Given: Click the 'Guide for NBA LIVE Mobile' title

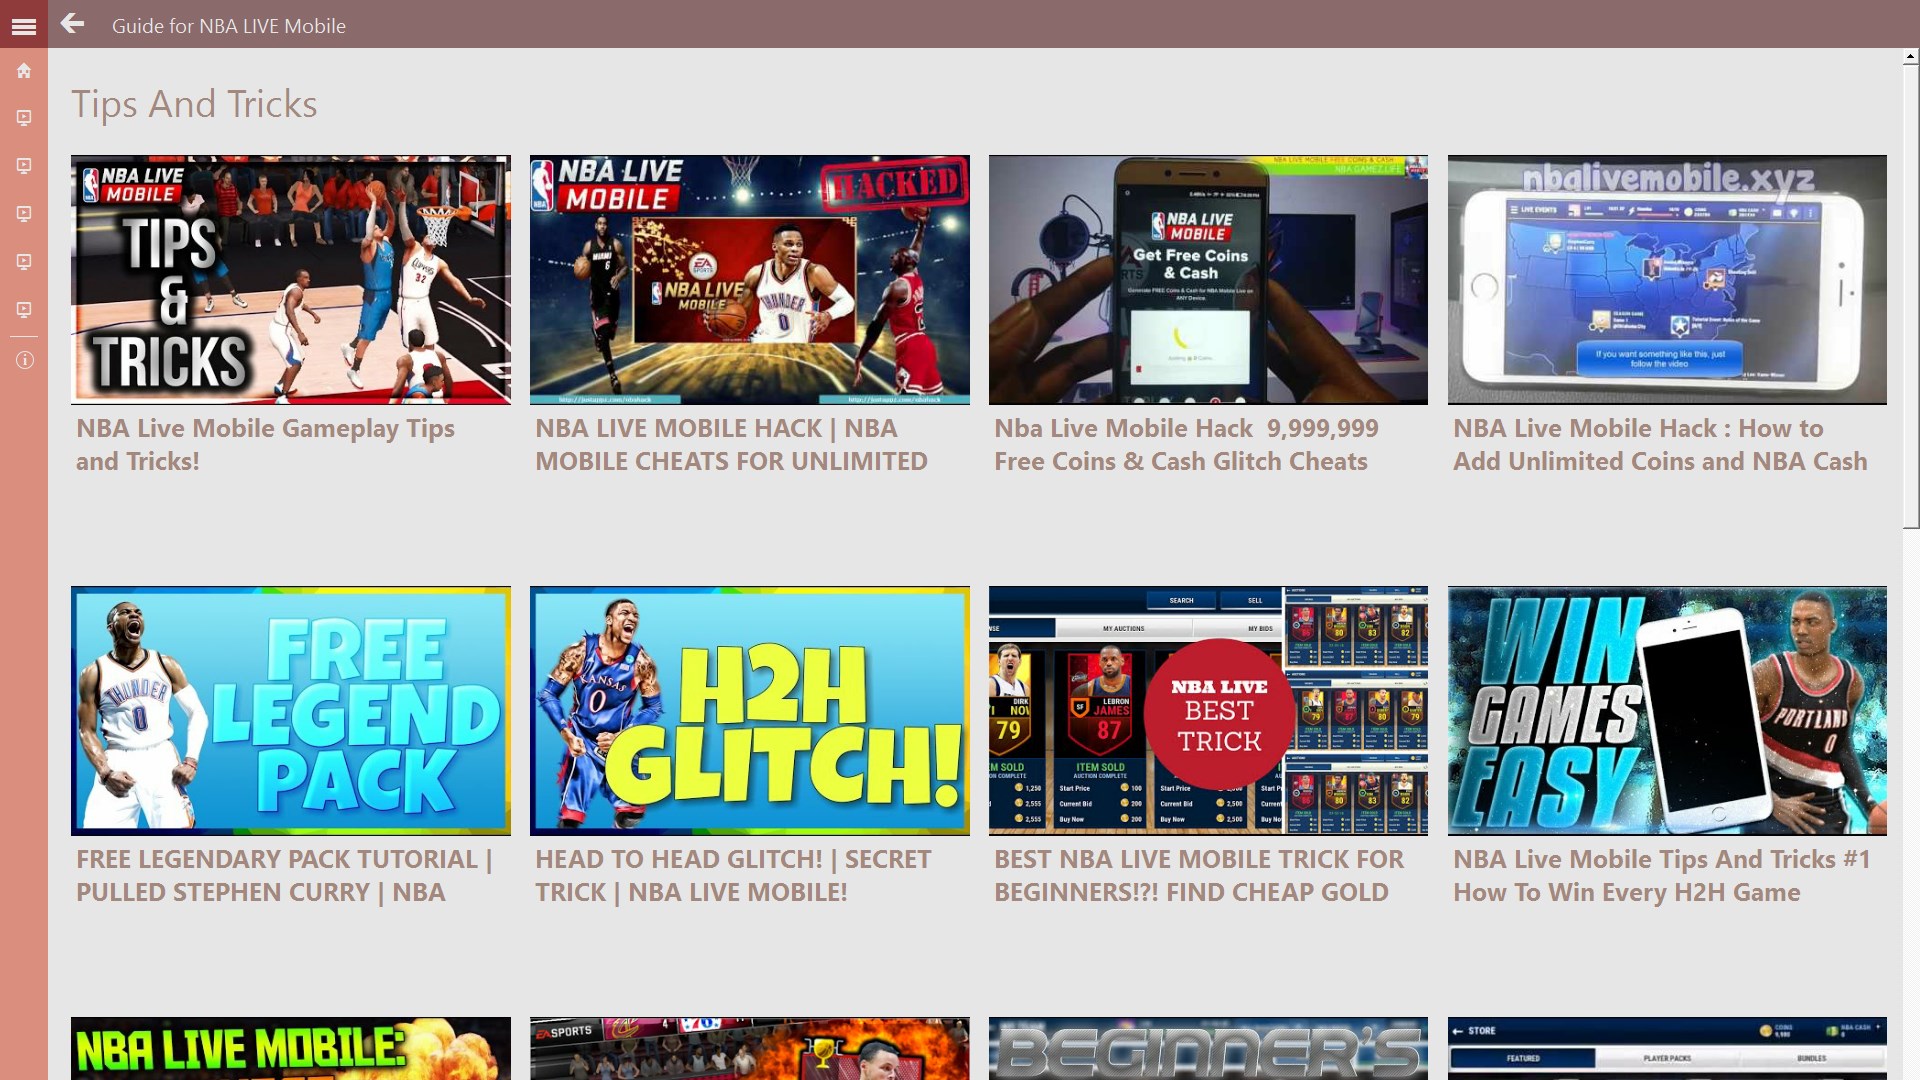Looking at the screenshot, I should [x=229, y=26].
